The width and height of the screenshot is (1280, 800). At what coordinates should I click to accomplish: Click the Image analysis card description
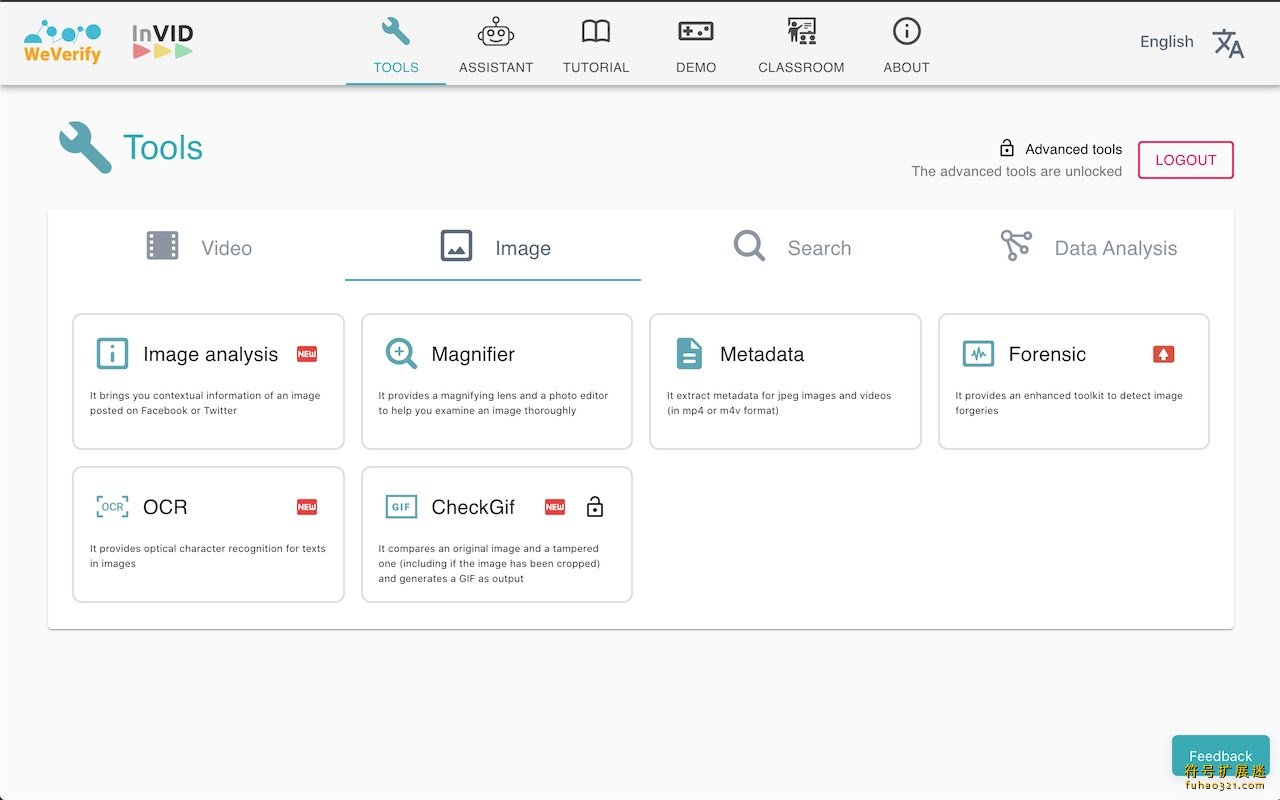pos(205,403)
